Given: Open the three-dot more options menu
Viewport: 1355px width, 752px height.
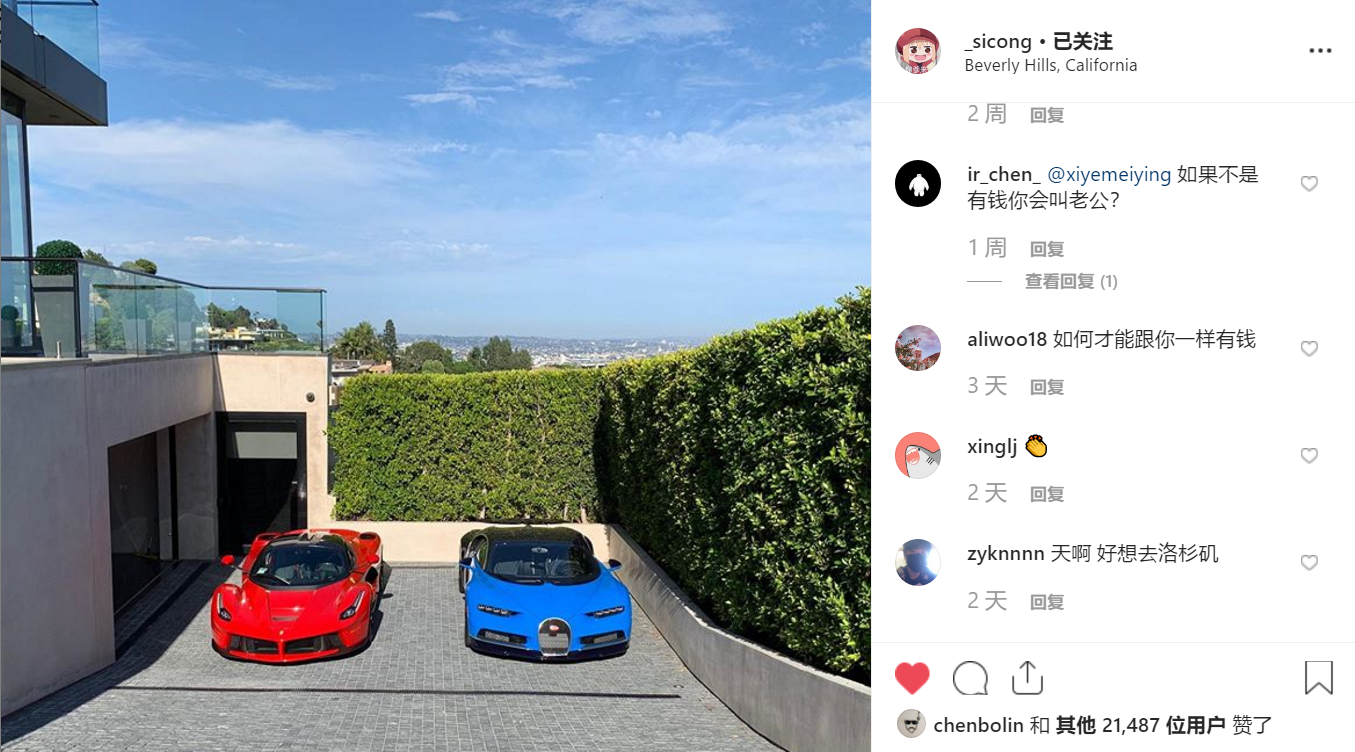Looking at the screenshot, I should (x=1320, y=52).
